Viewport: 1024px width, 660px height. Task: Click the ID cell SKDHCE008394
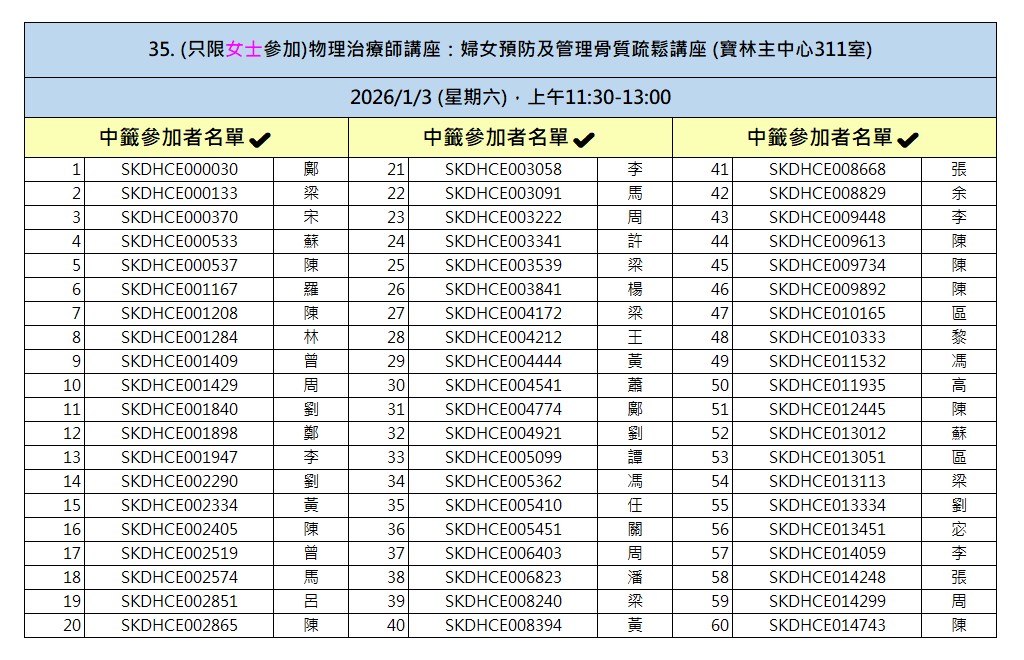click(x=503, y=625)
